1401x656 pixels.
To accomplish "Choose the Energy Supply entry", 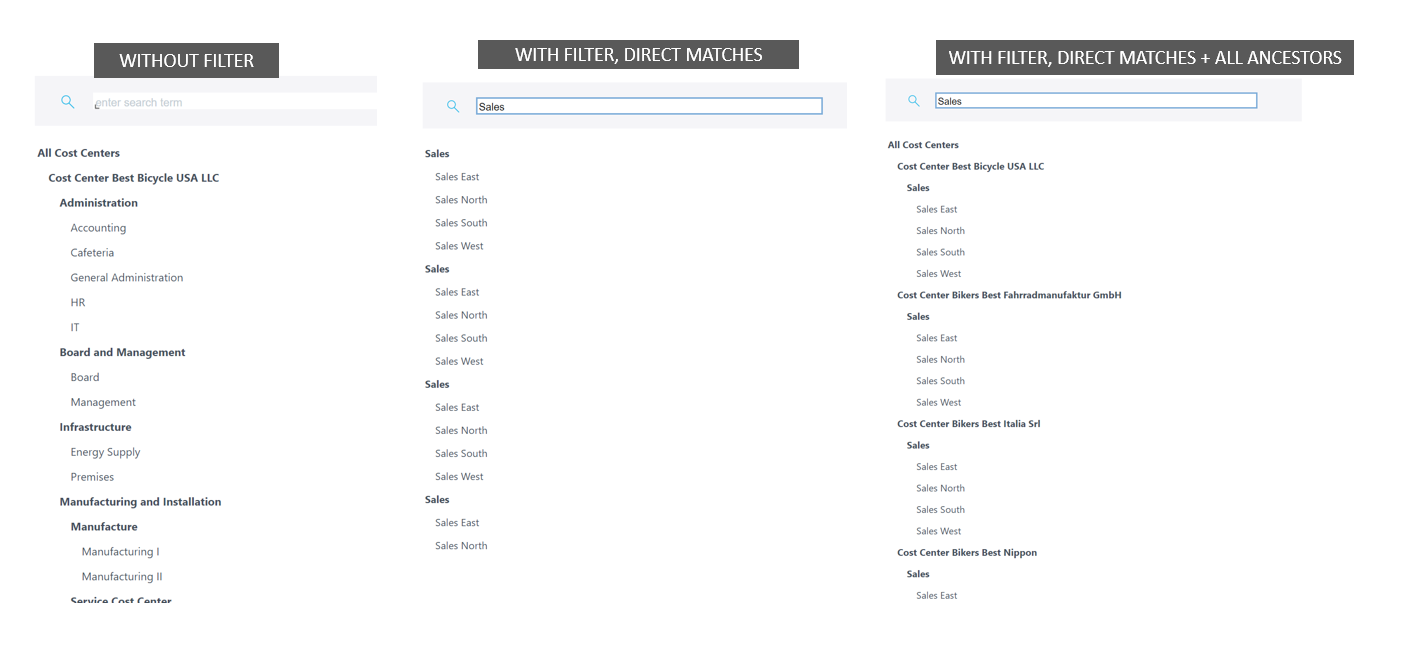I will coord(105,452).
